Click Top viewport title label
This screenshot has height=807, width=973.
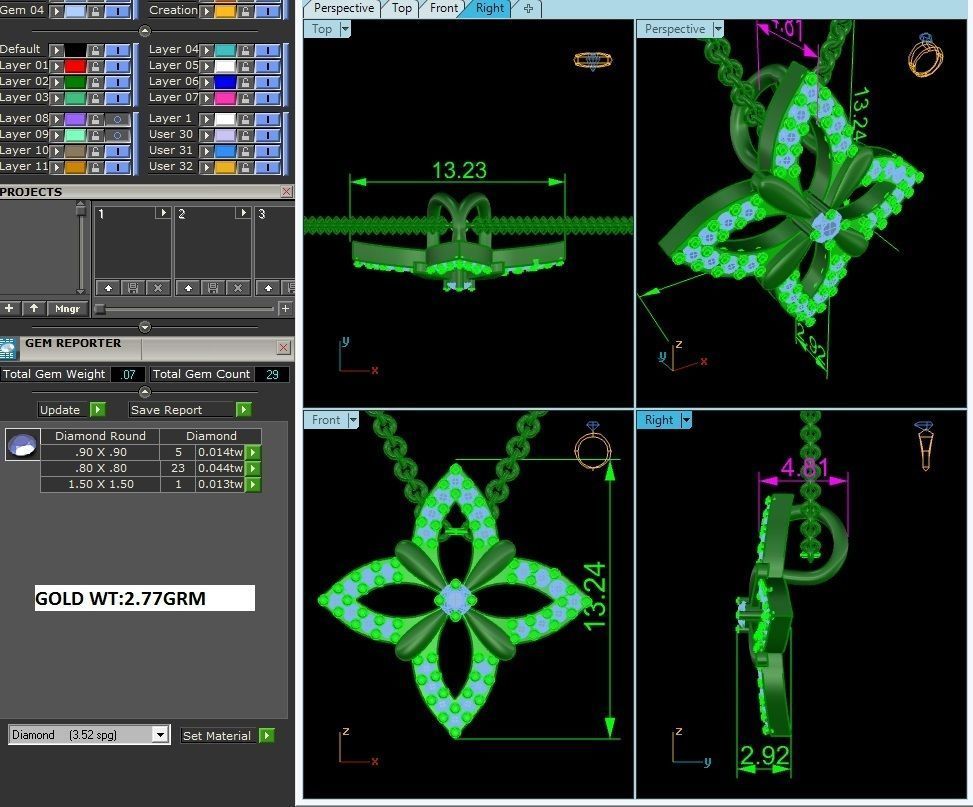coord(321,29)
